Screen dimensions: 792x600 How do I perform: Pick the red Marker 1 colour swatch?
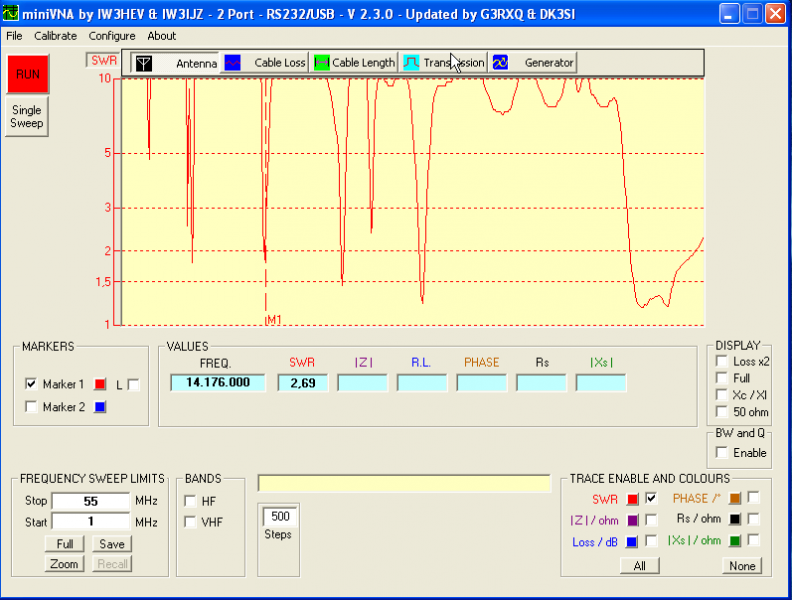[x=100, y=384]
